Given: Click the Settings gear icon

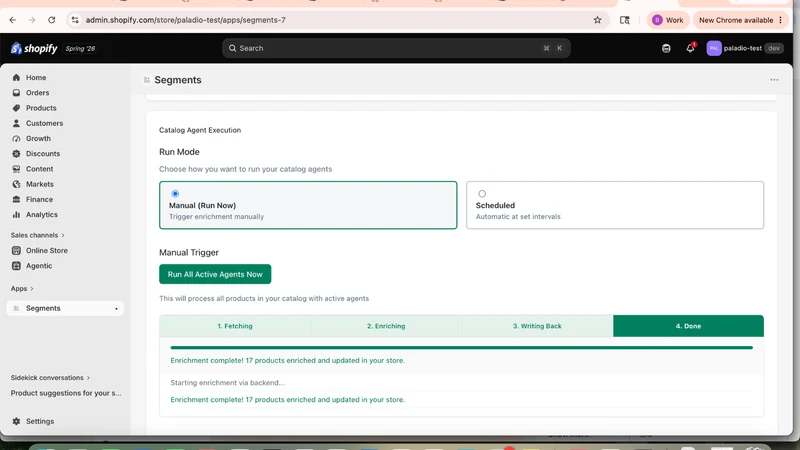Looking at the screenshot, I should pos(16,421).
